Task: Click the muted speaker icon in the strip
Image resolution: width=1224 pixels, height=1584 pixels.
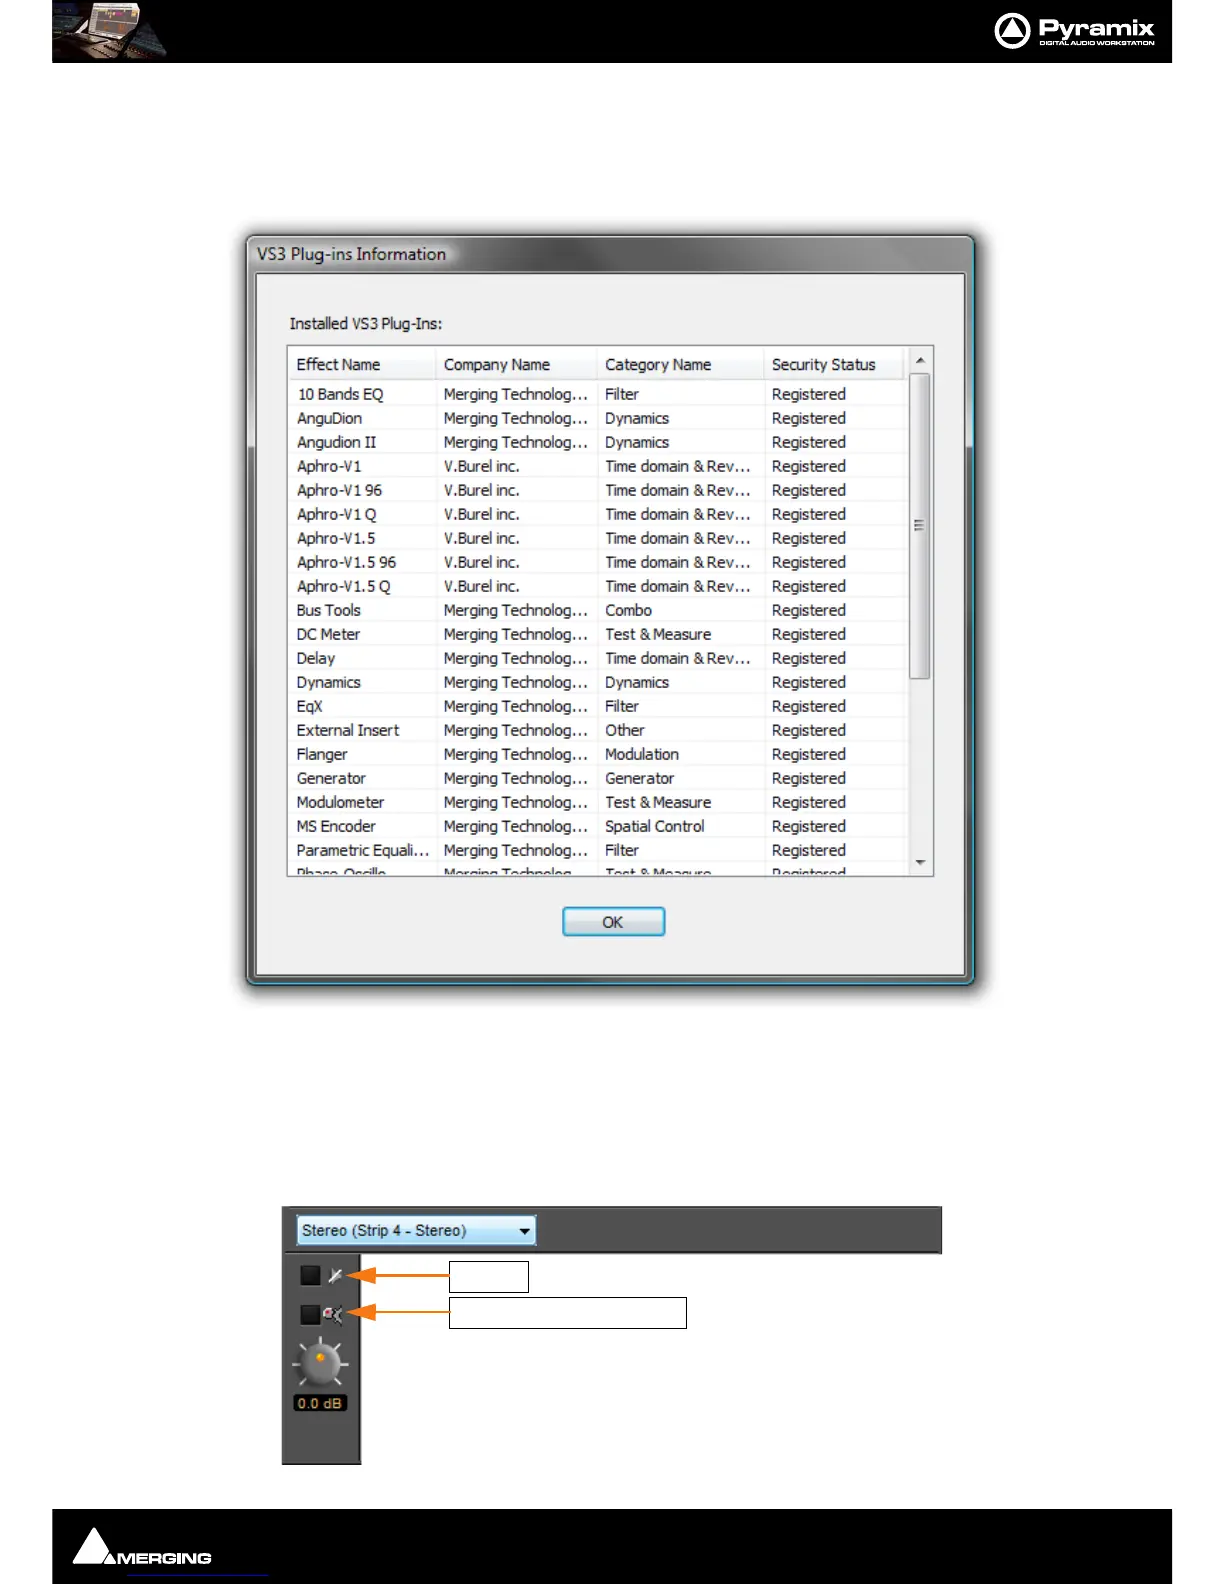Action: 333,1314
